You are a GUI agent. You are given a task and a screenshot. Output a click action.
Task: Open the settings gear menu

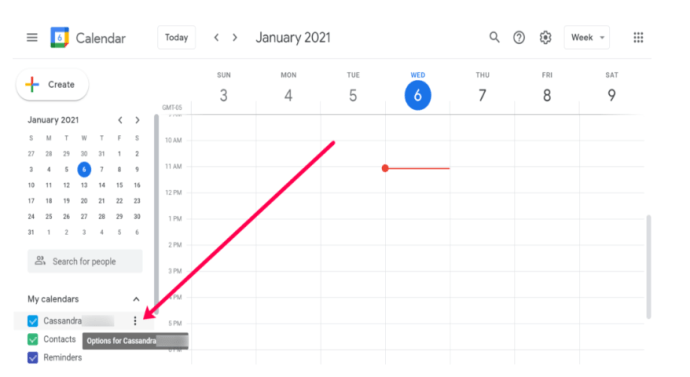(545, 37)
